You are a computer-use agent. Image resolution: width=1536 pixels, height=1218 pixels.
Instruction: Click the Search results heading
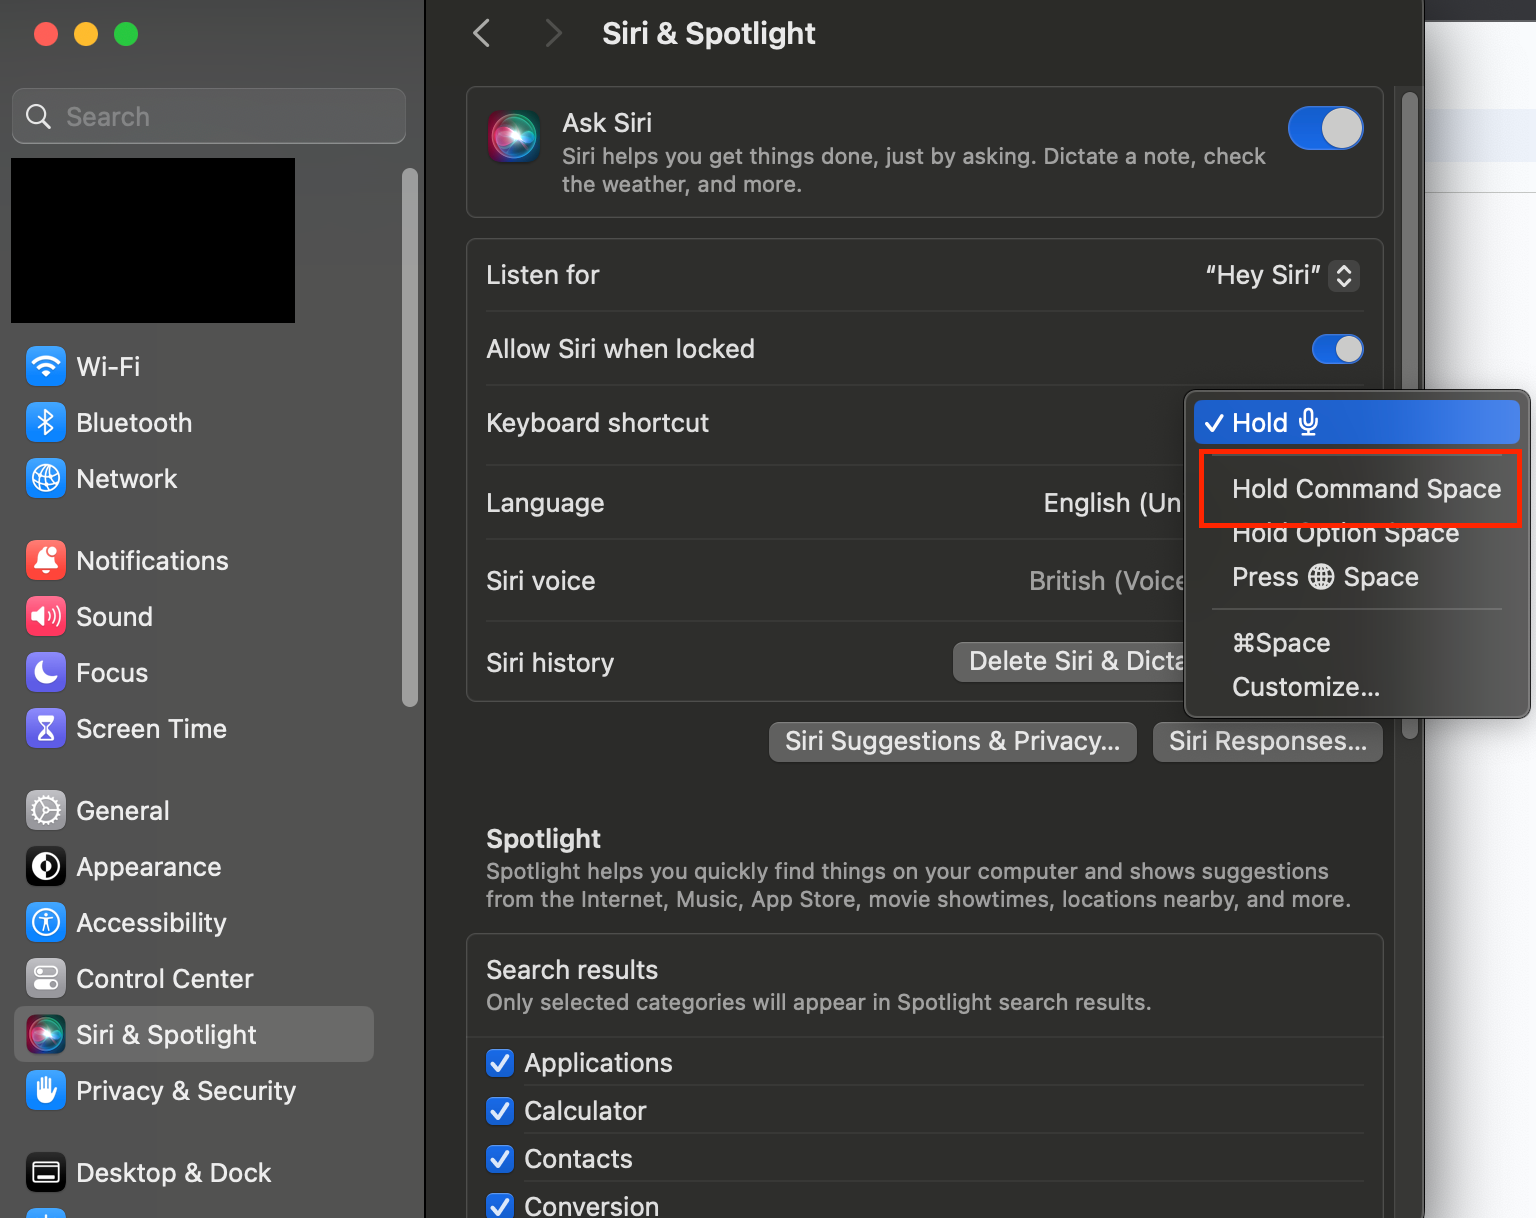tap(572, 970)
